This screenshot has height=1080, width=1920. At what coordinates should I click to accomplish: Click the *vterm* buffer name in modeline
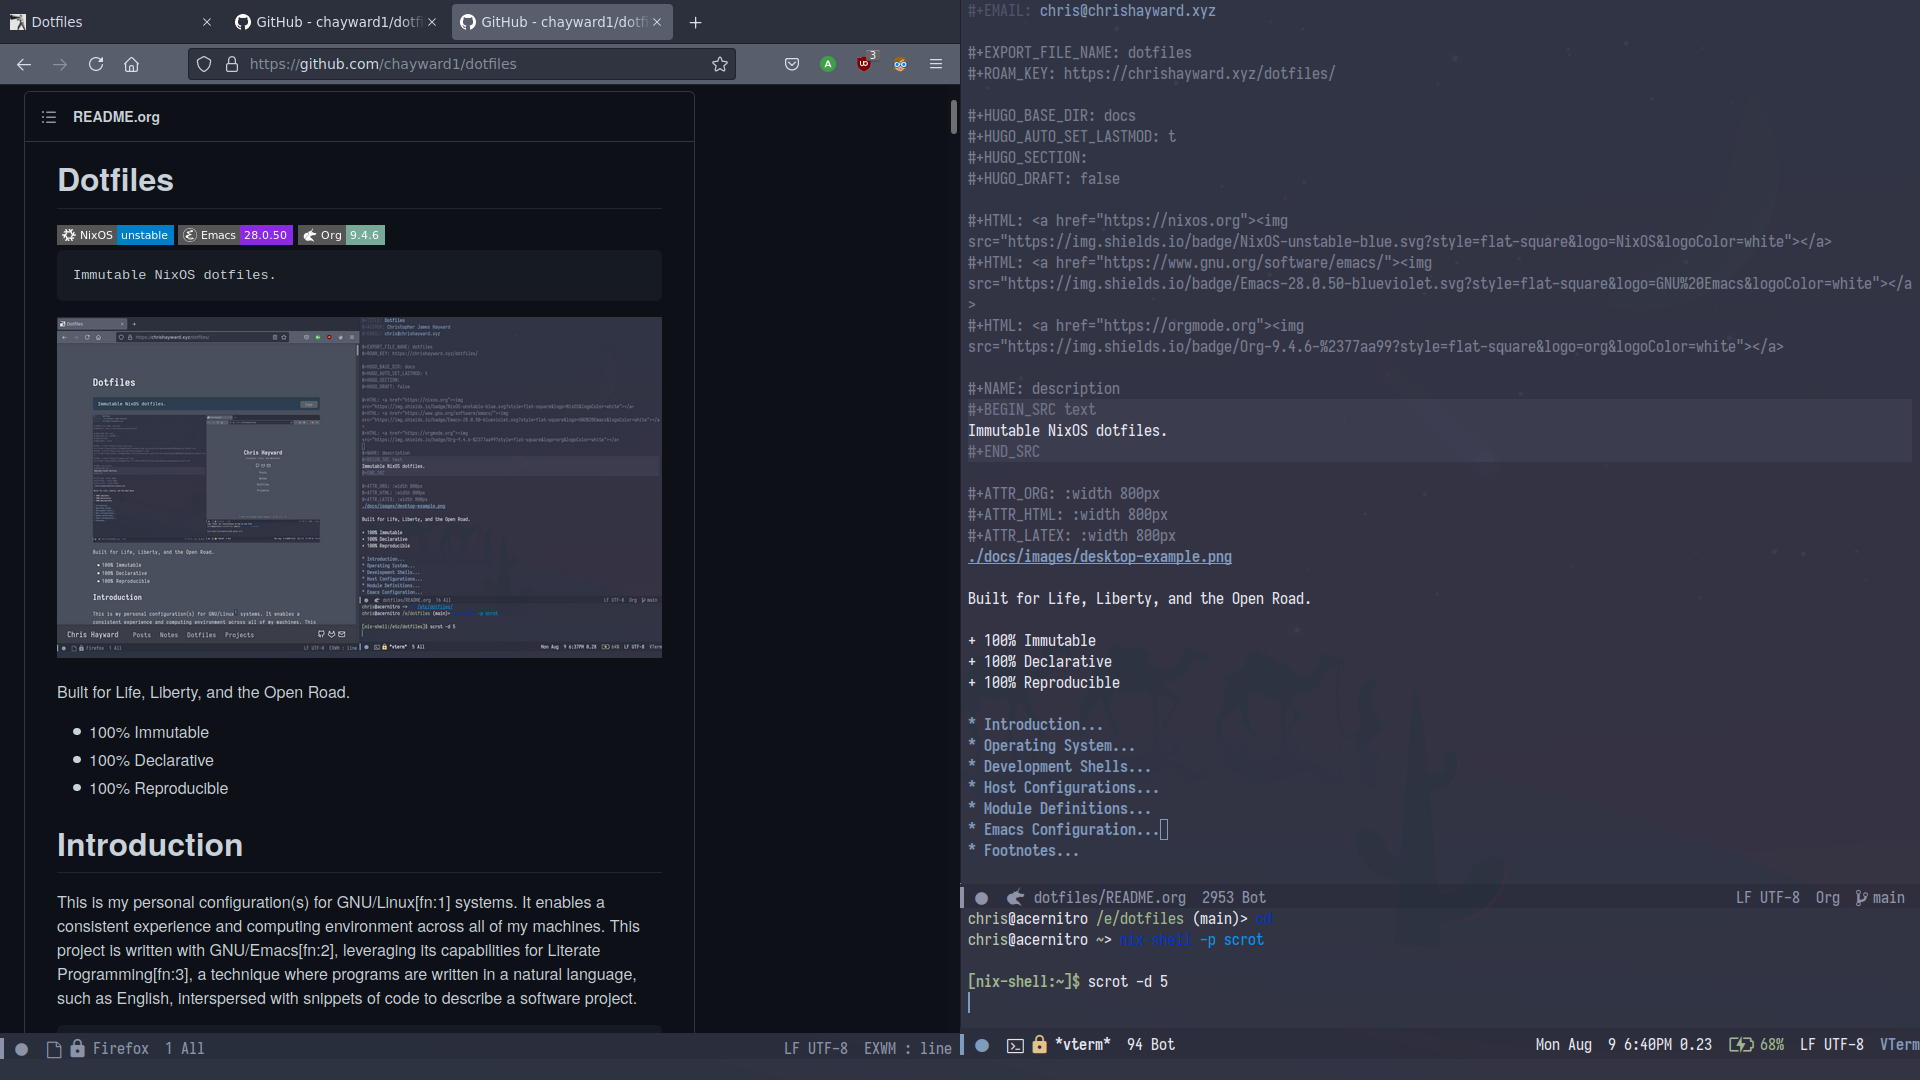pos(1083,1045)
